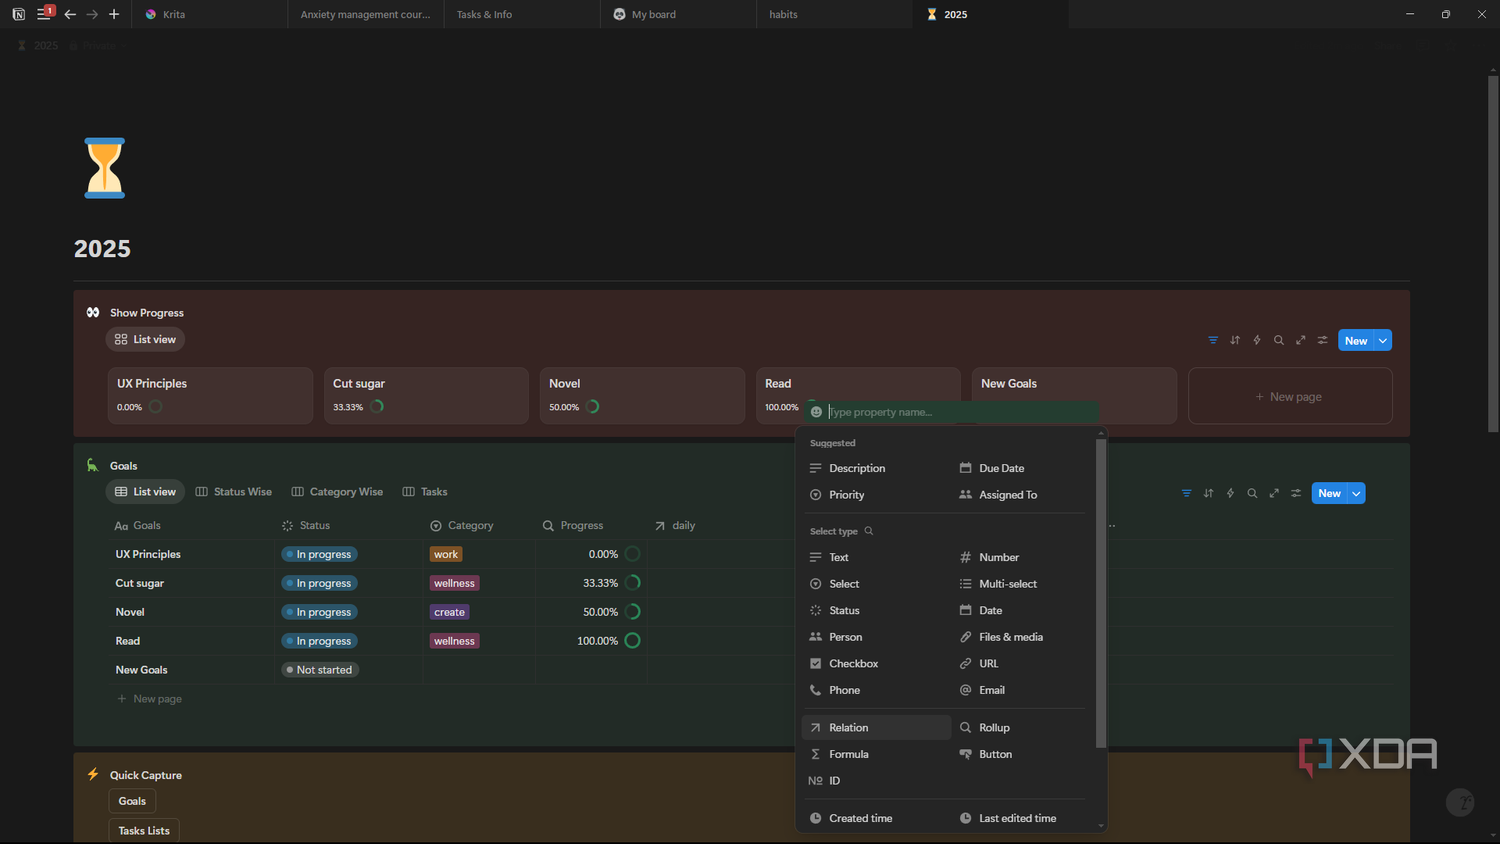
Task: Go forward using the right arrow
Action: (x=92, y=14)
